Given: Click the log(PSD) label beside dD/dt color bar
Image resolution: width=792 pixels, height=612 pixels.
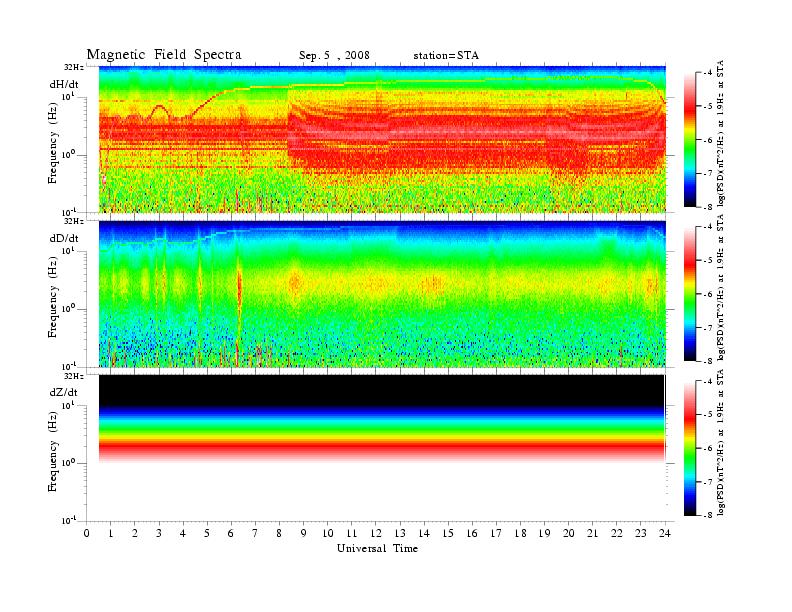Looking at the screenshot, I should (x=721, y=288).
